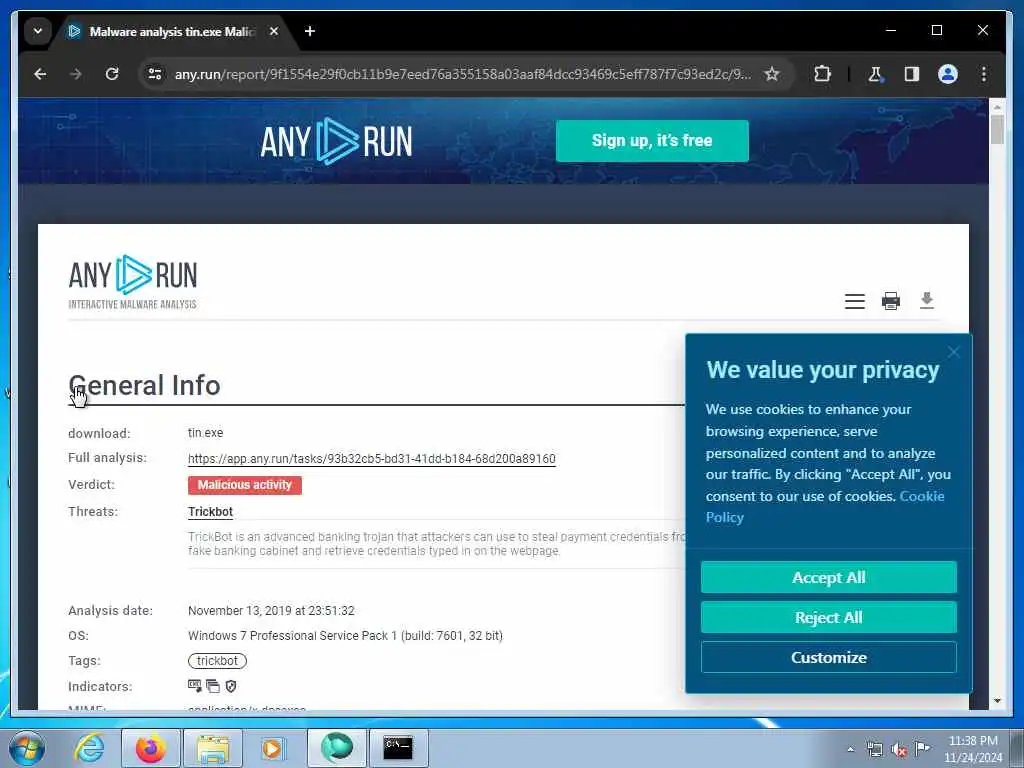Open Windows Media Player from the taskbar

273,748
